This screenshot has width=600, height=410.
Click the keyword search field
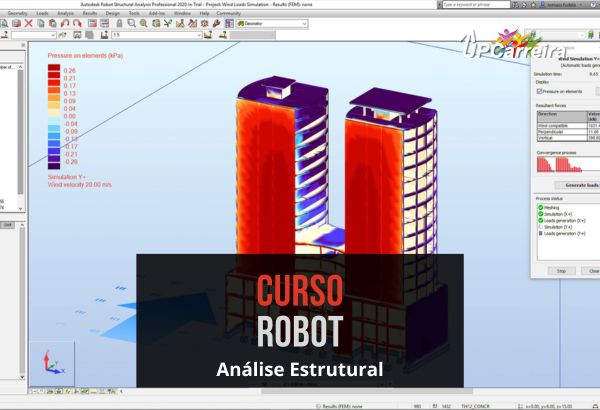[476, 5]
